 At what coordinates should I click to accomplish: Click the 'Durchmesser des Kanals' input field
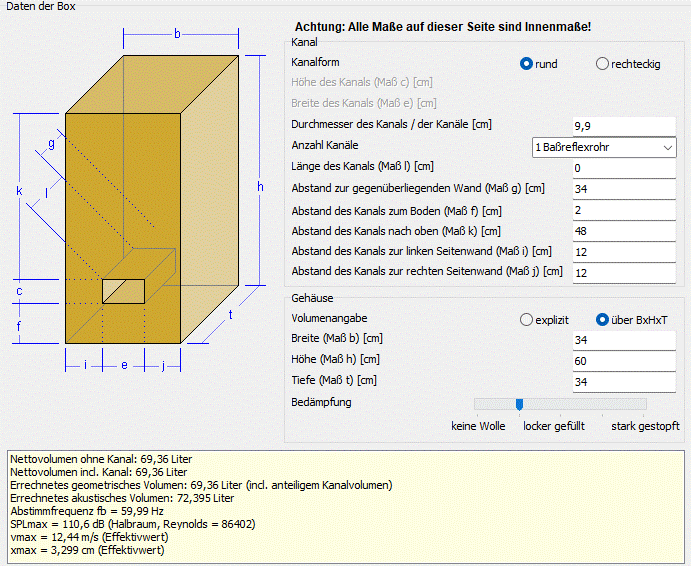(623, 126)
